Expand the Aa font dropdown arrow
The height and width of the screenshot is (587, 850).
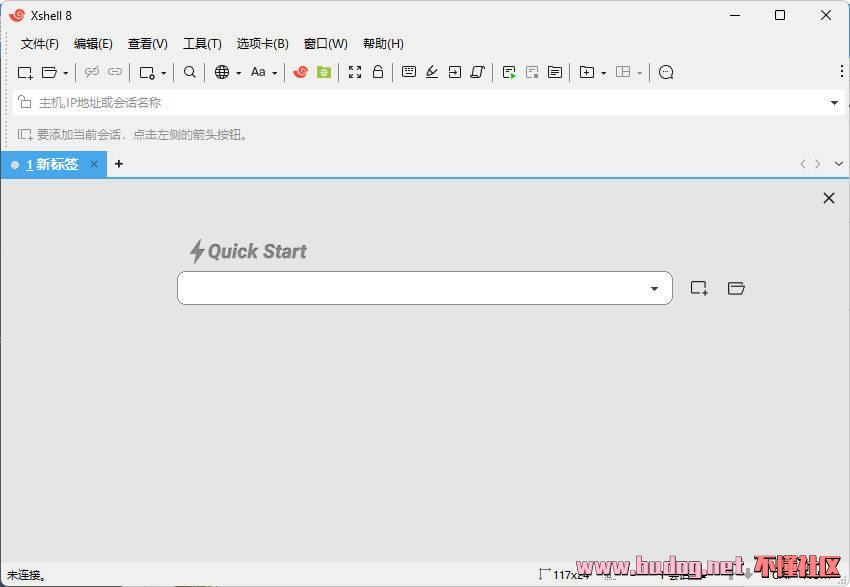coord(275,73)
